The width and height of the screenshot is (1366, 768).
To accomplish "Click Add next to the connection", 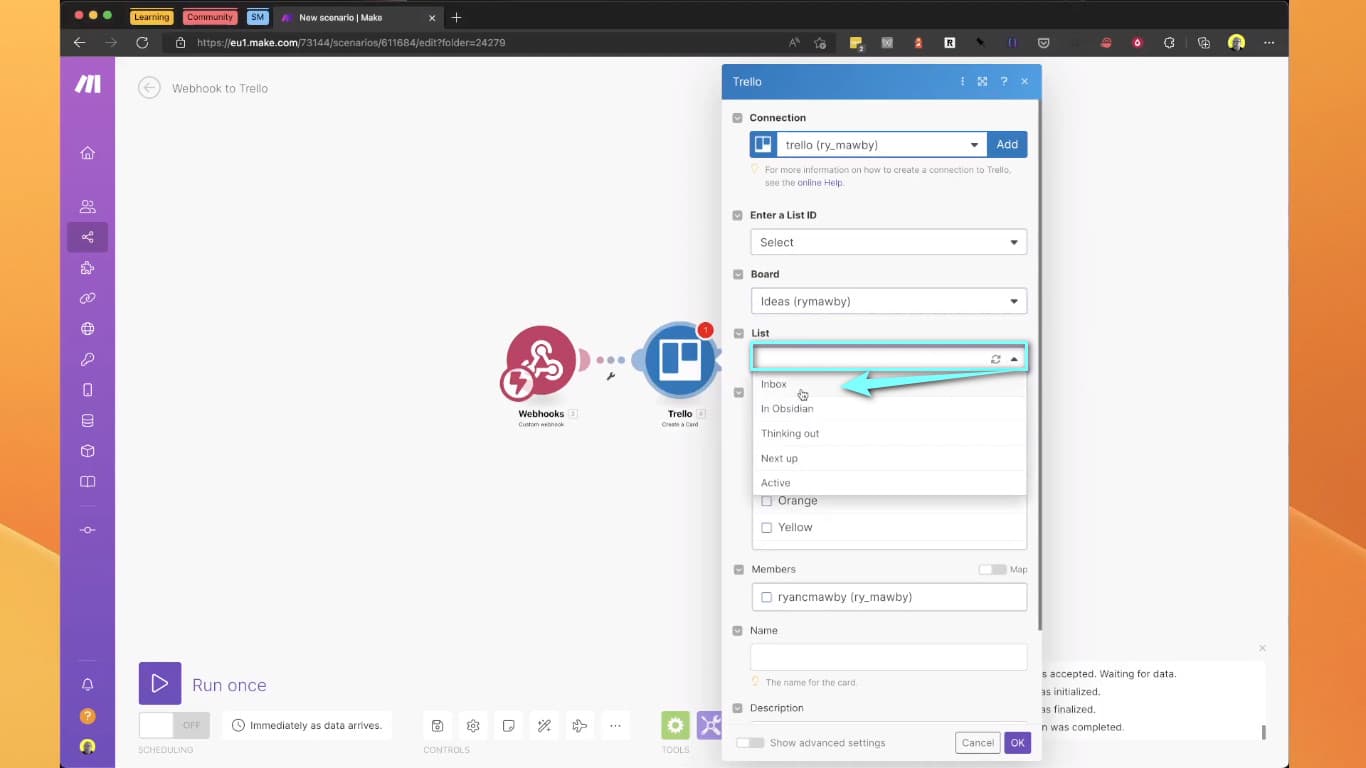I will [x=1007, y=145].
